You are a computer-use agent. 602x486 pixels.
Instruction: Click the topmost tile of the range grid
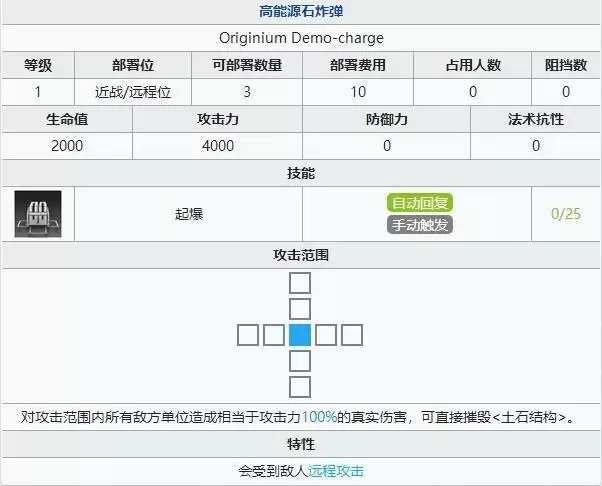point(300,283)
